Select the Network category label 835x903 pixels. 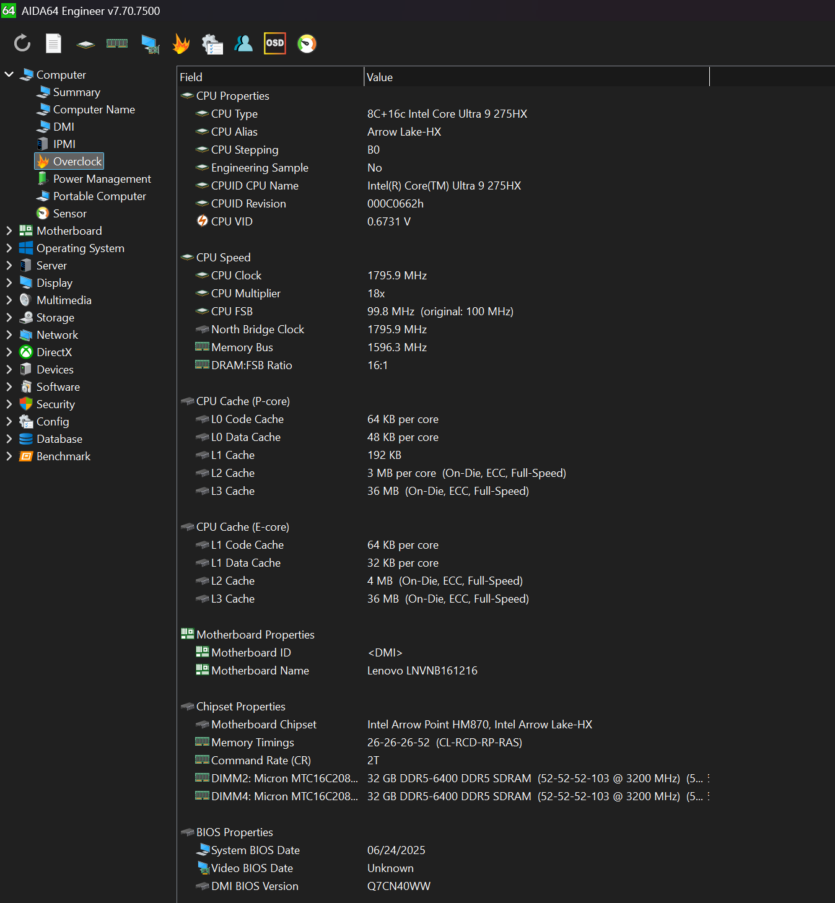point(57,335)
